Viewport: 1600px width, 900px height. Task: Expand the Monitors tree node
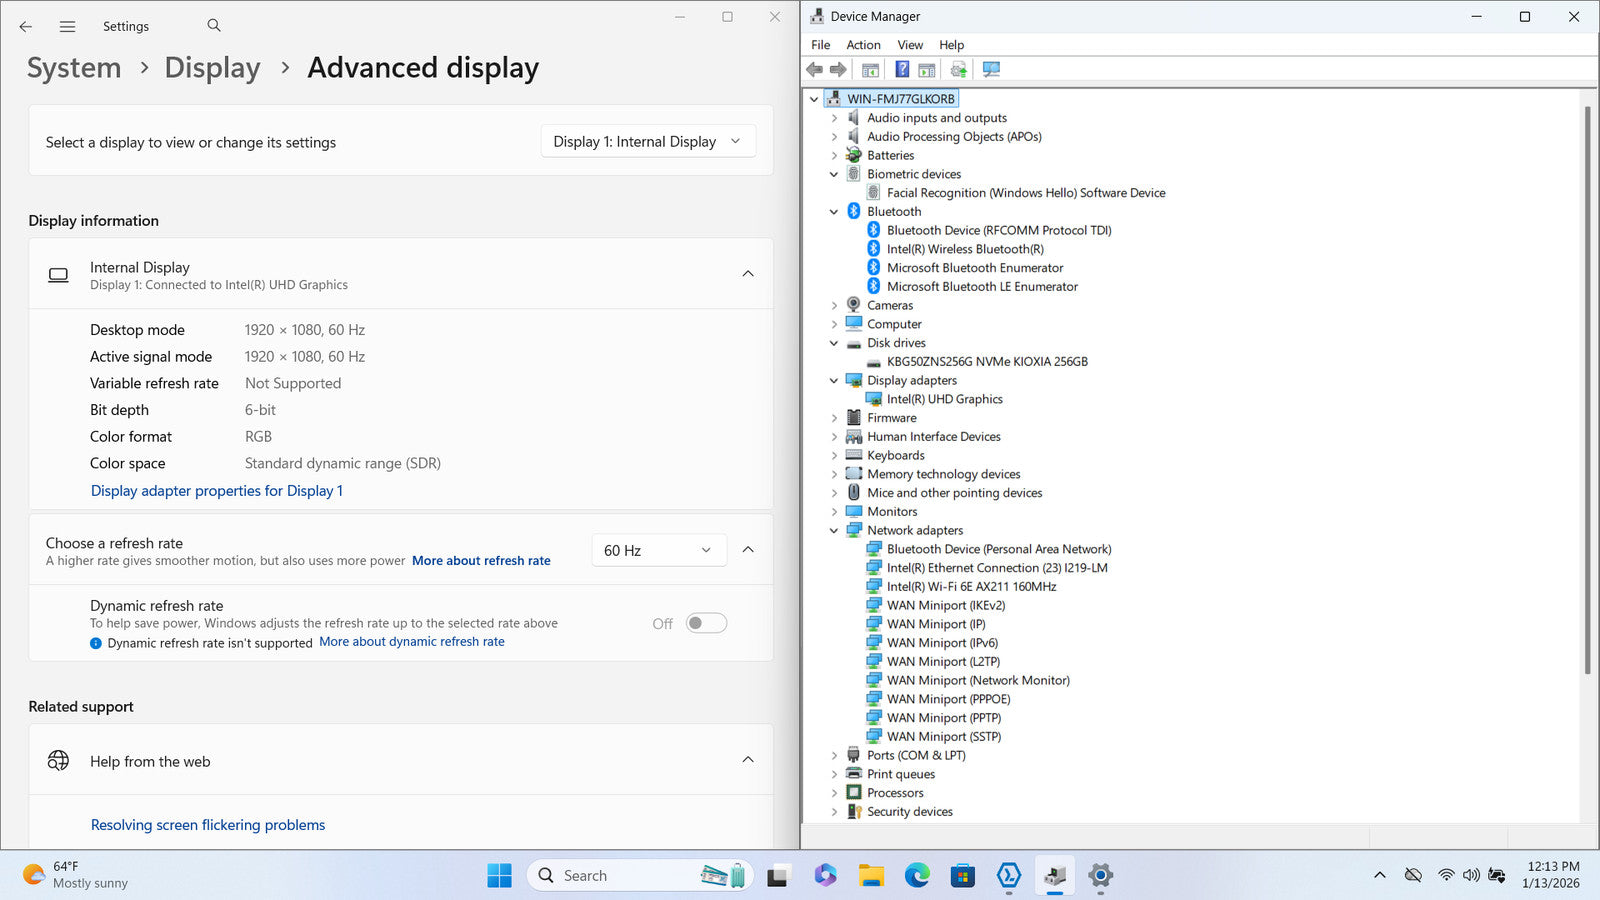tap(834, 512)
